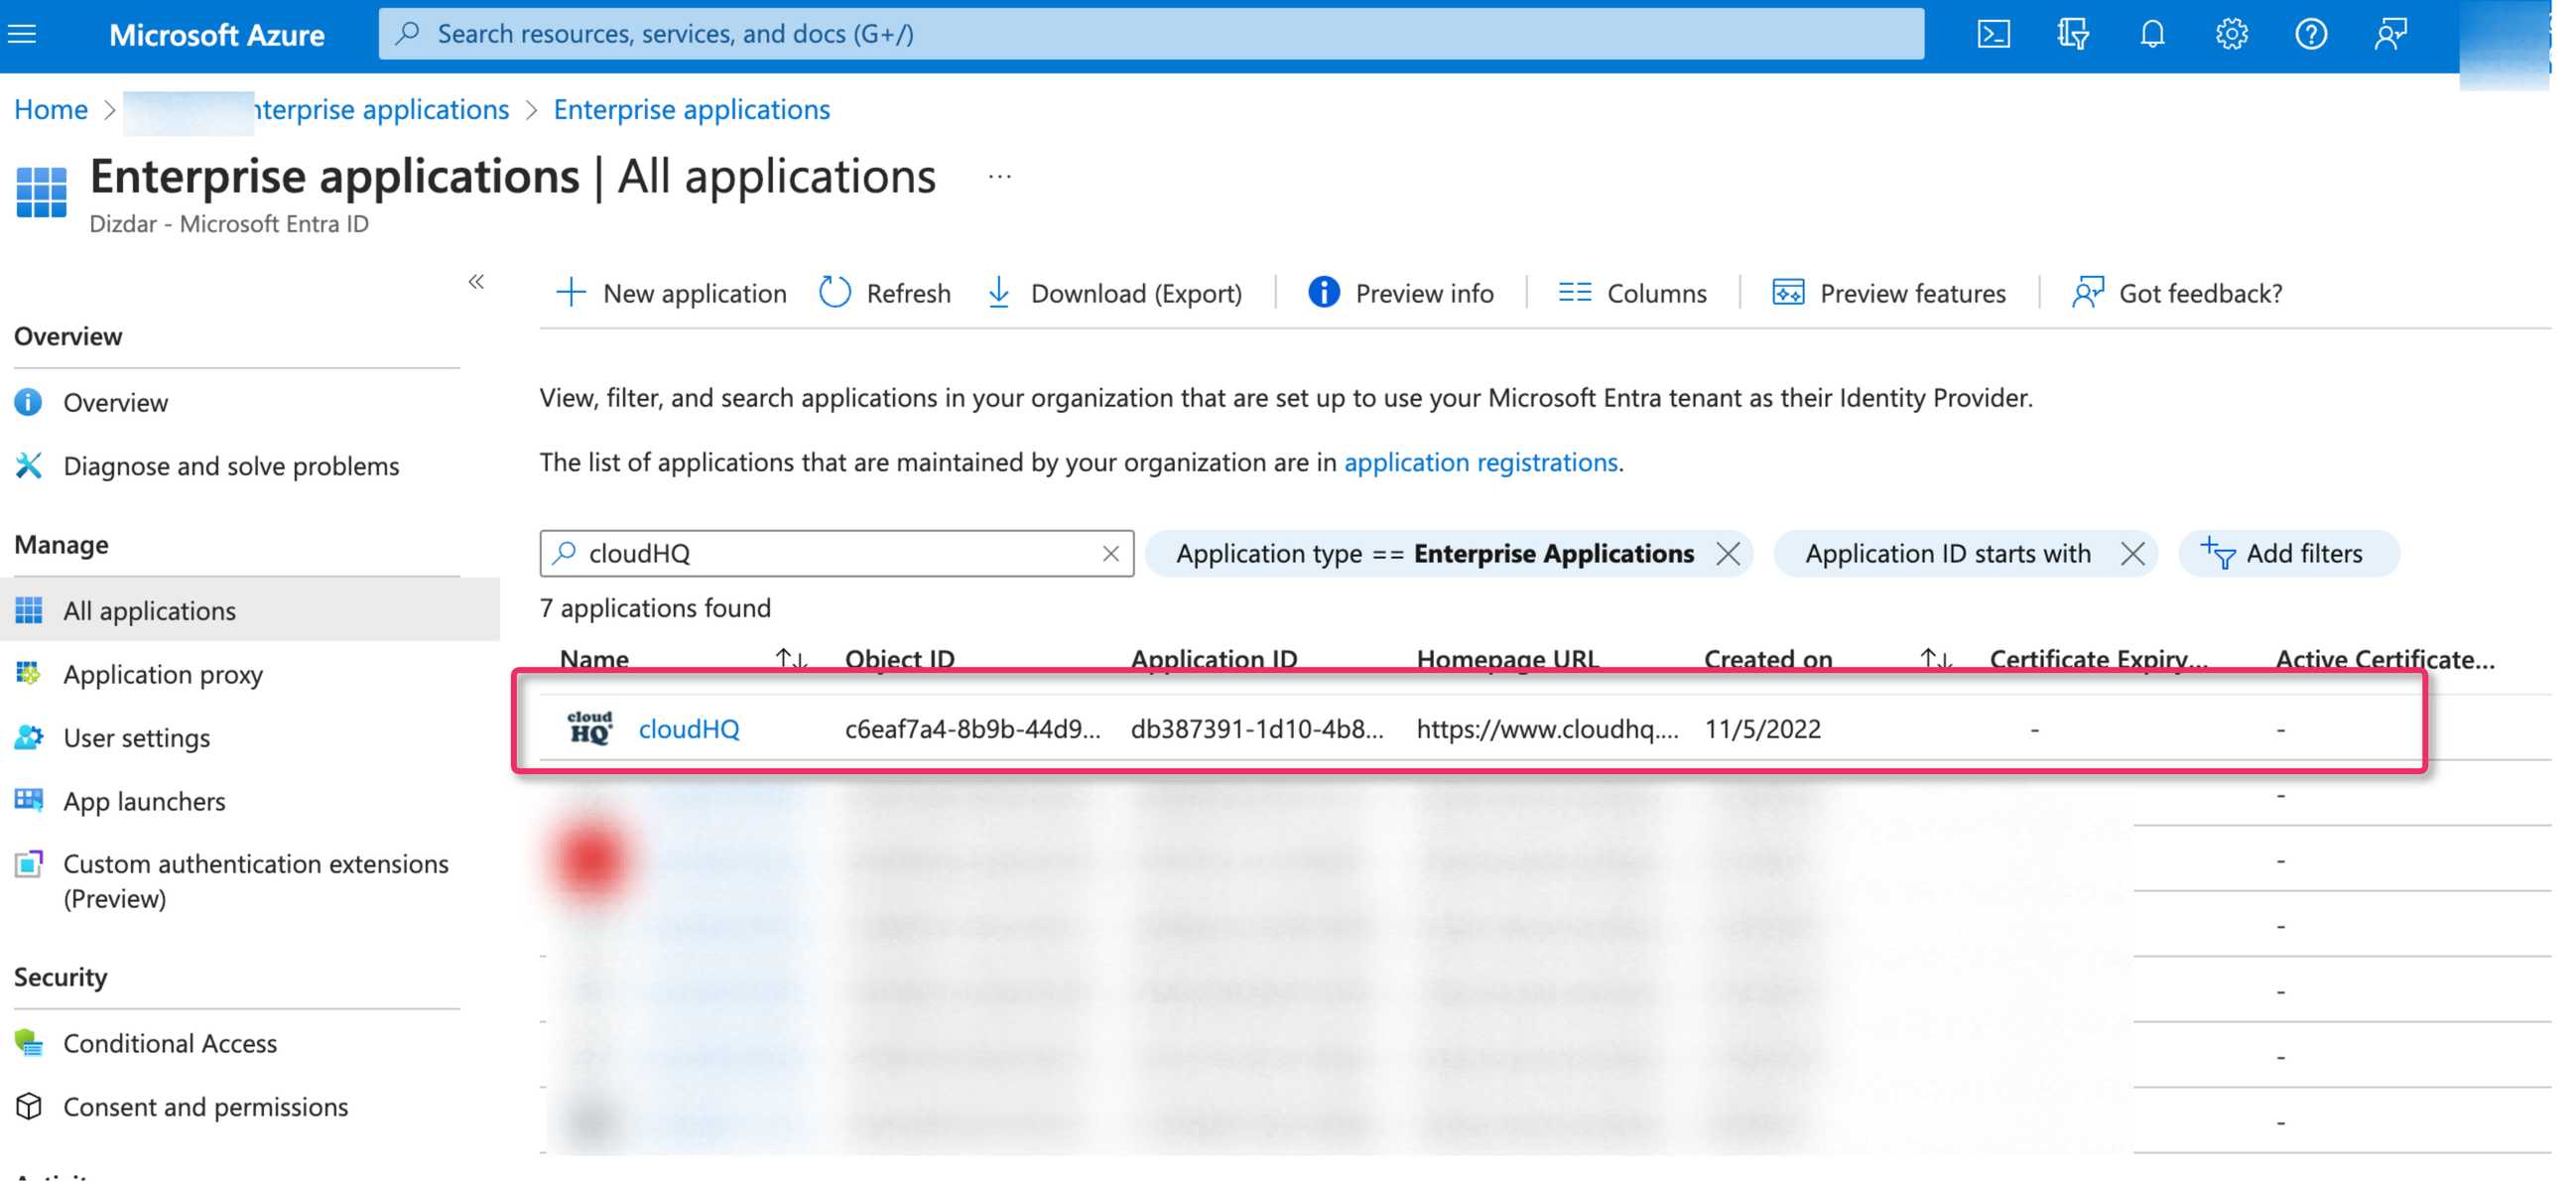Click the download arrow icon for Export
The height and width of the screenshot is (1182, 2576).
[x=998, y=292]
